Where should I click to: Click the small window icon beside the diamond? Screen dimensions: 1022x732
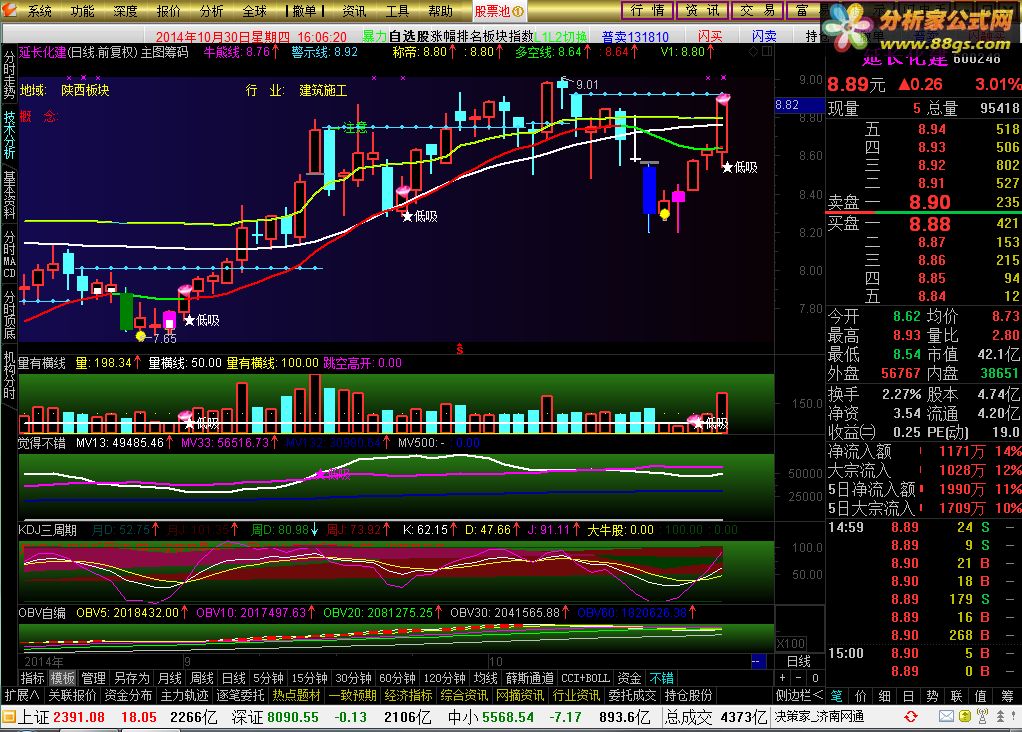coord(766,51)
